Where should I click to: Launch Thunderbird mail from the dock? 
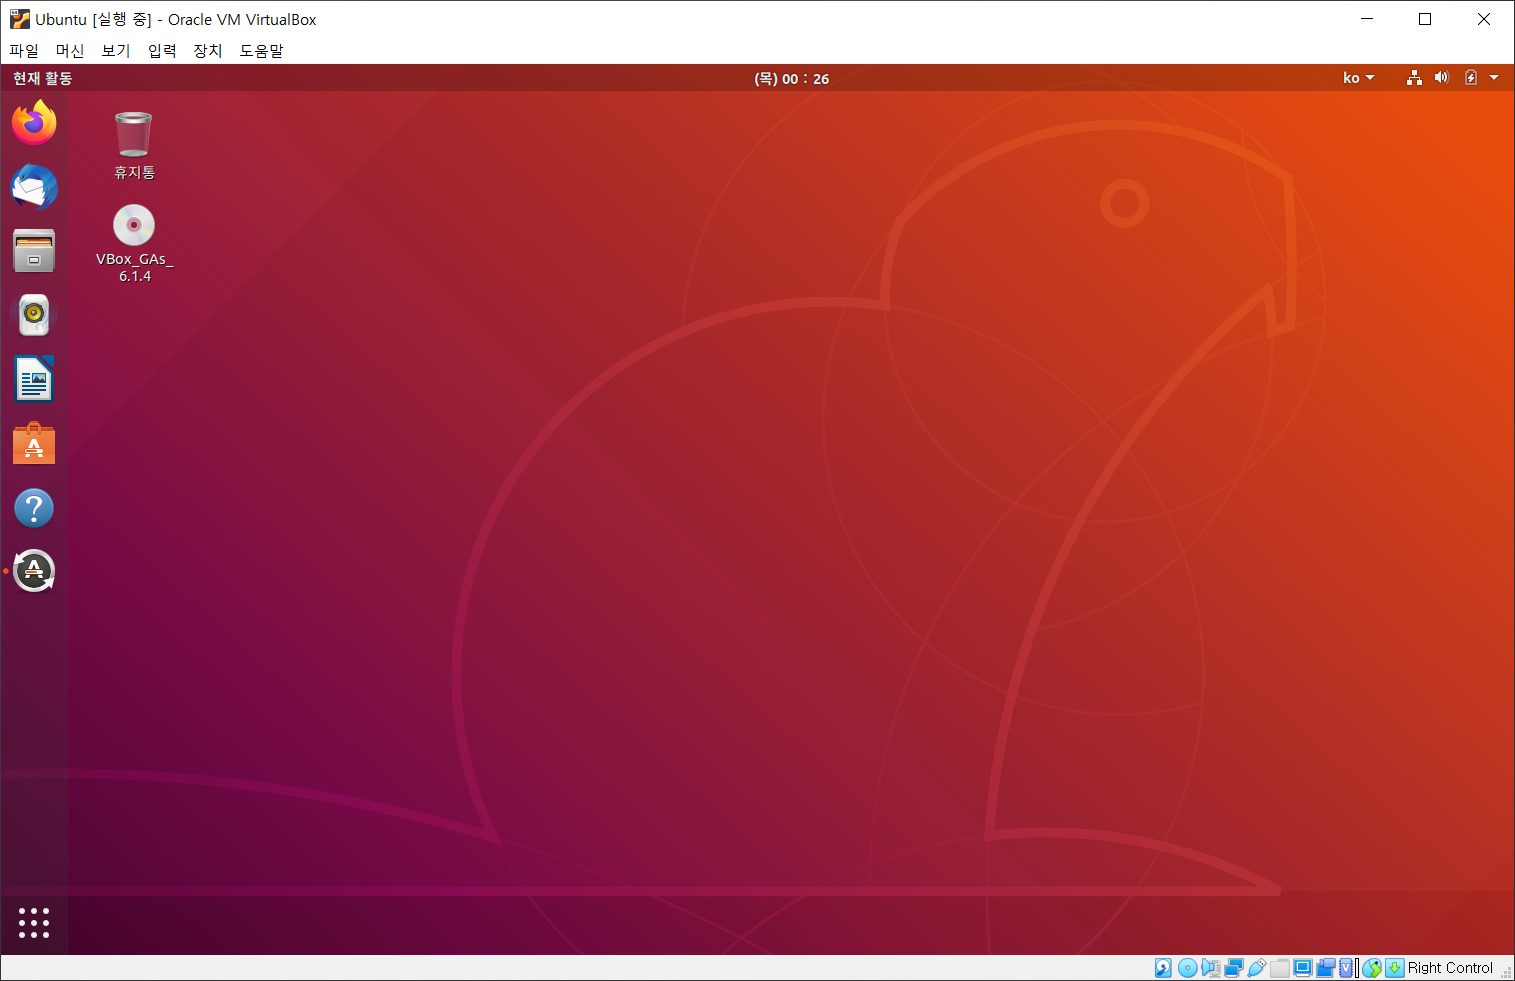click(34, 187)
